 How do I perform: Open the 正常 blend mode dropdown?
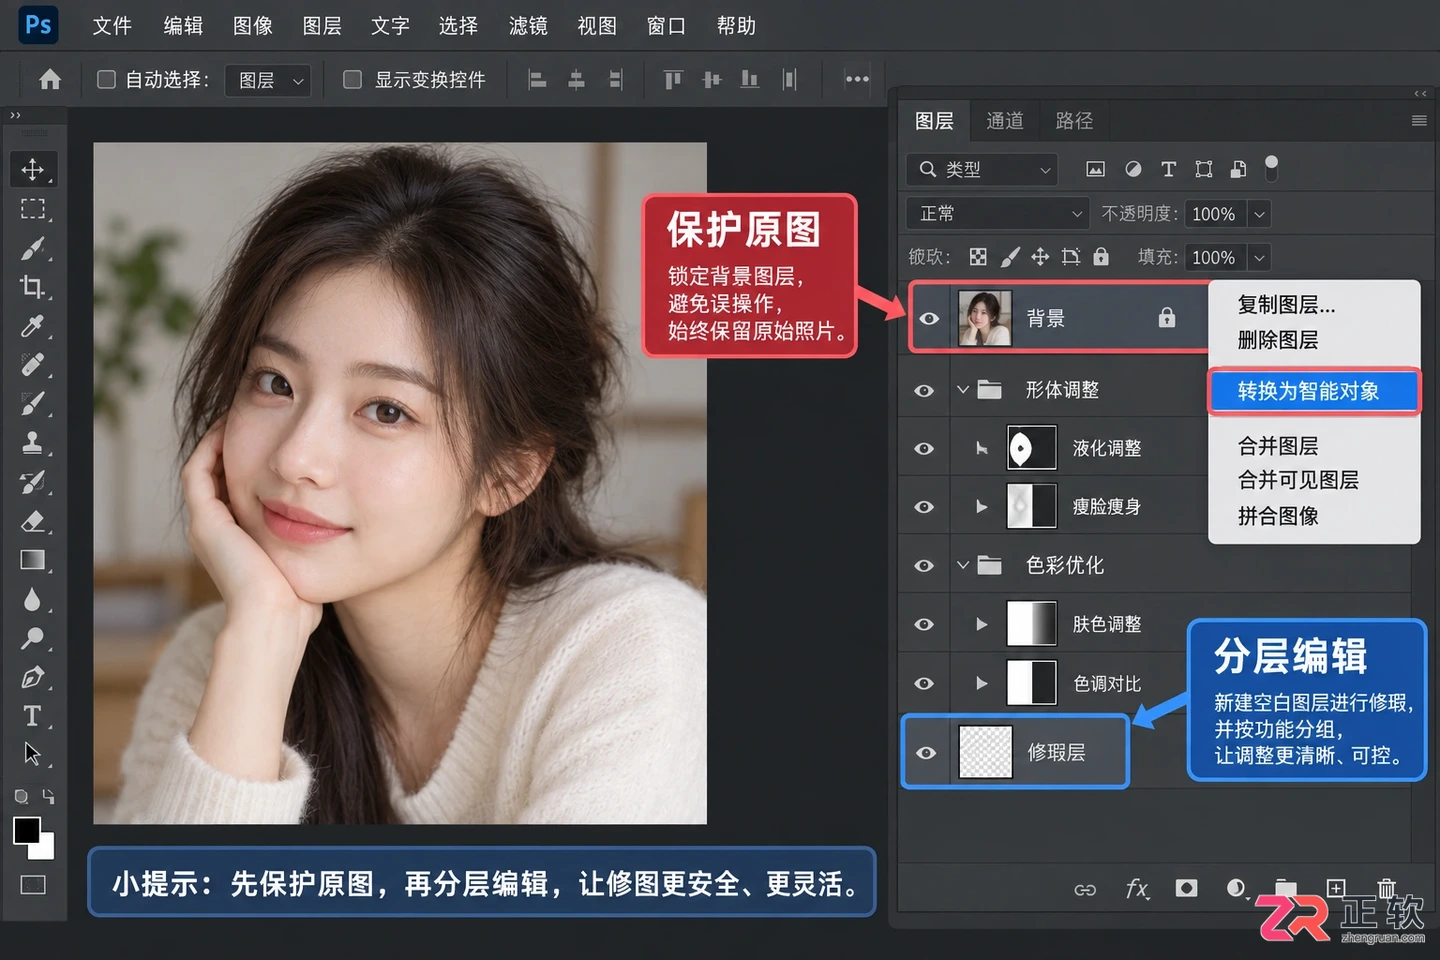pos(997,213)
